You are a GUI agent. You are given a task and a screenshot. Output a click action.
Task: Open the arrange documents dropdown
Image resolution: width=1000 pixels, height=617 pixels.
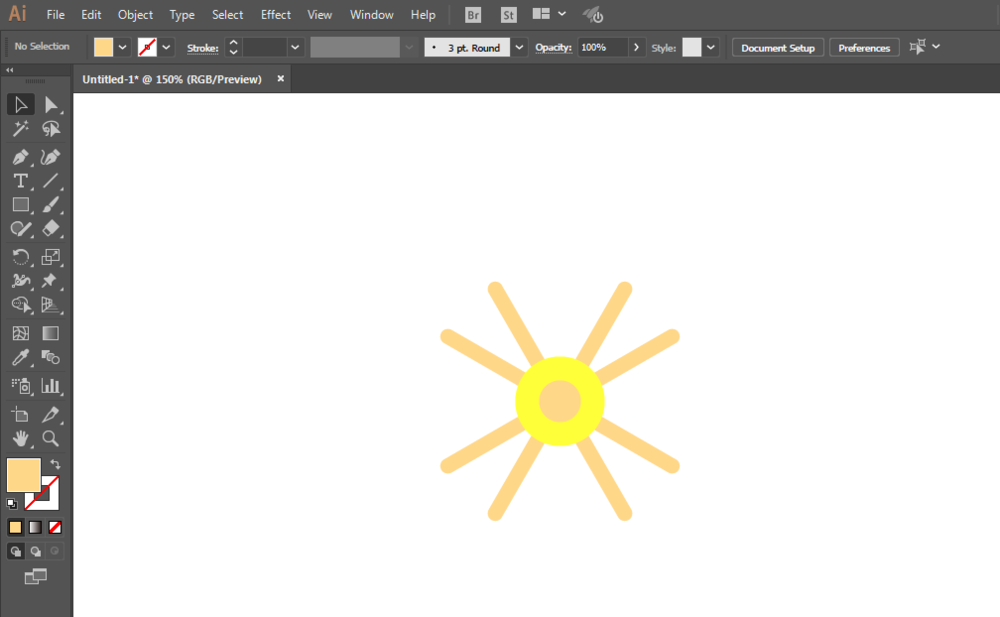(x=562, y=13)
